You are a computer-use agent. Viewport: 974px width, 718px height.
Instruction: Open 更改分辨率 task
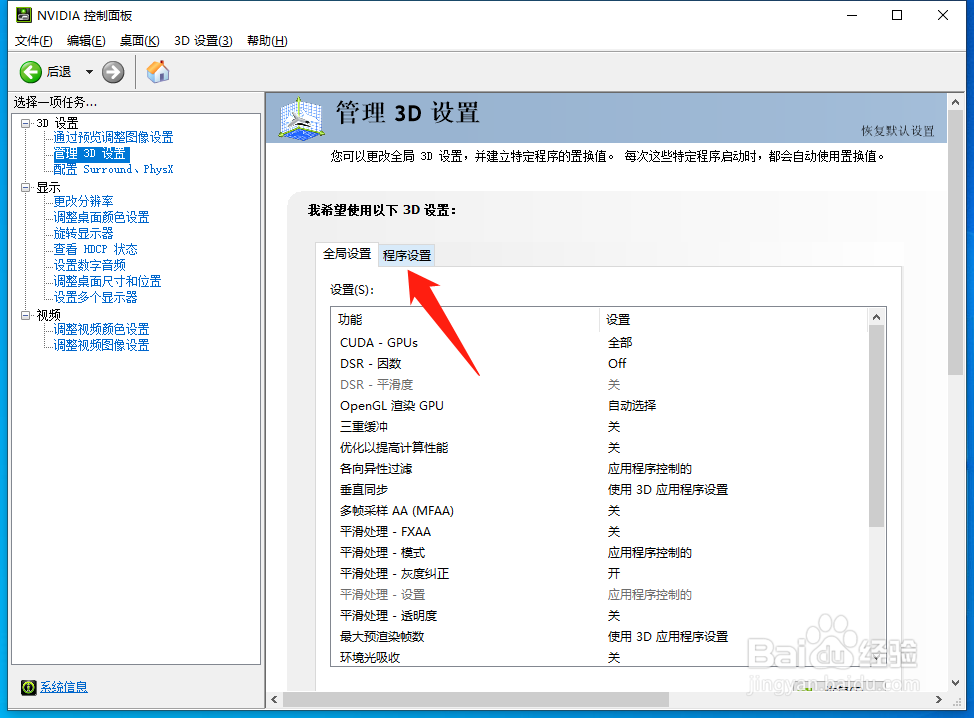[83, 201]
